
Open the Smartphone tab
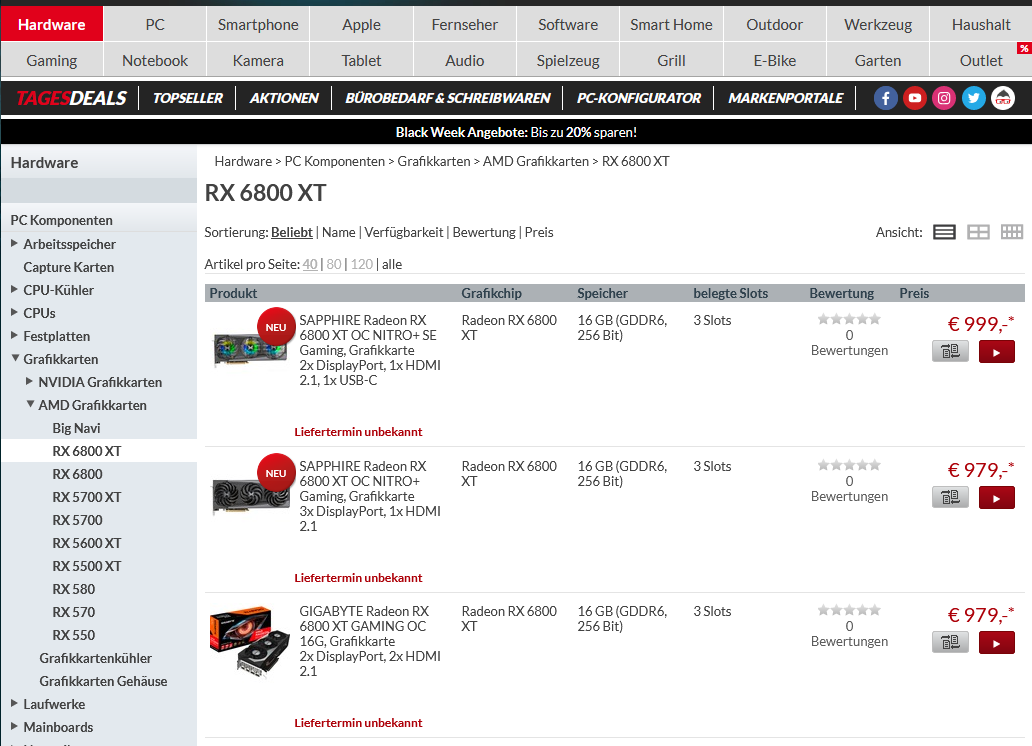(x=258, y=24)
